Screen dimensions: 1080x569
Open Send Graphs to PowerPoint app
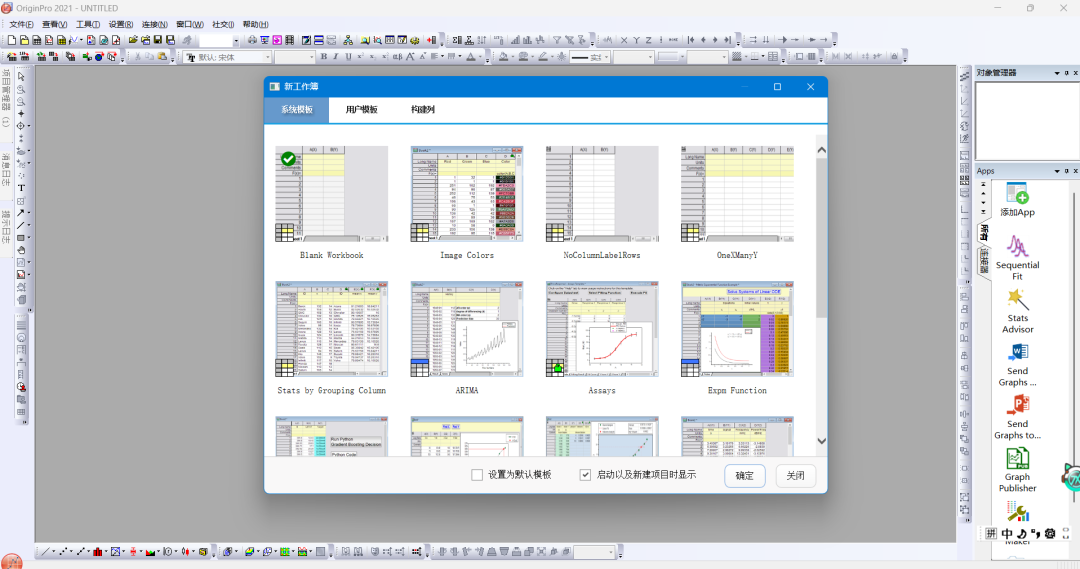pos(1017,417)
